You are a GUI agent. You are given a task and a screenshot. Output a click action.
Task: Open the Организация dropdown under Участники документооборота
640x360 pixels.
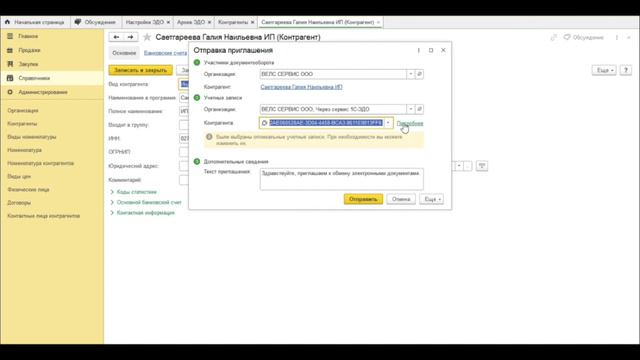(x=411, y=74)
